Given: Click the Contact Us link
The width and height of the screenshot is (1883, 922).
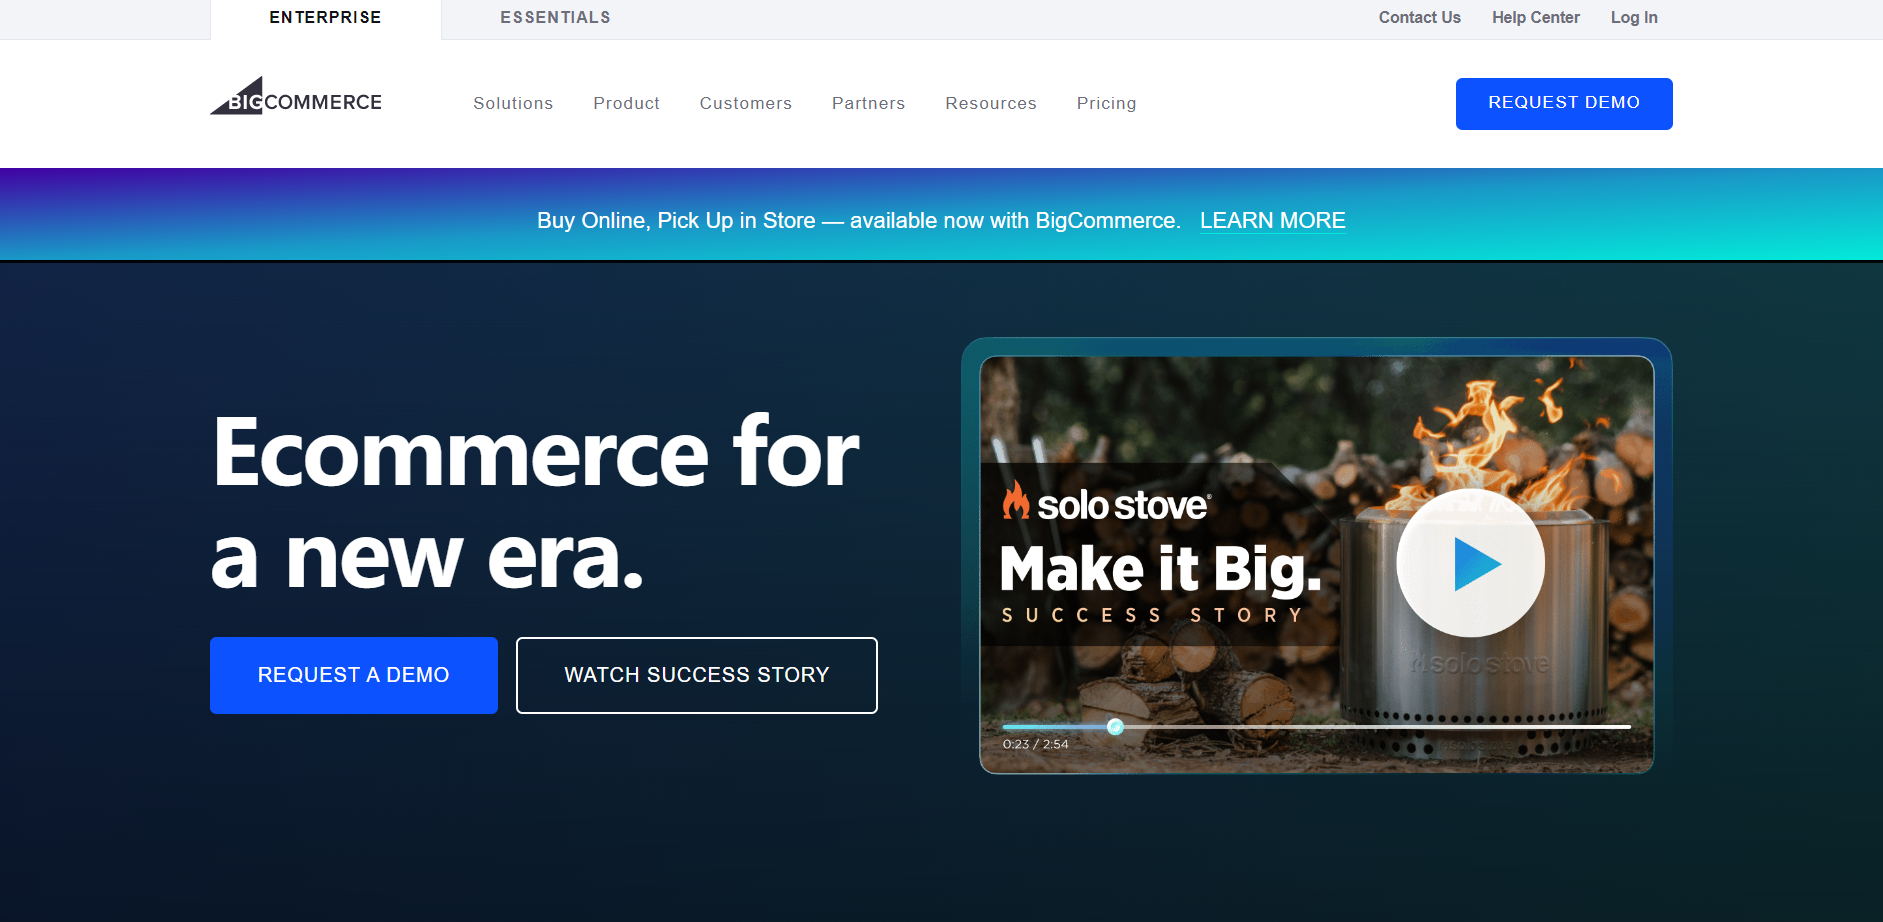Looking at the screenshot, I should 1419,17.
